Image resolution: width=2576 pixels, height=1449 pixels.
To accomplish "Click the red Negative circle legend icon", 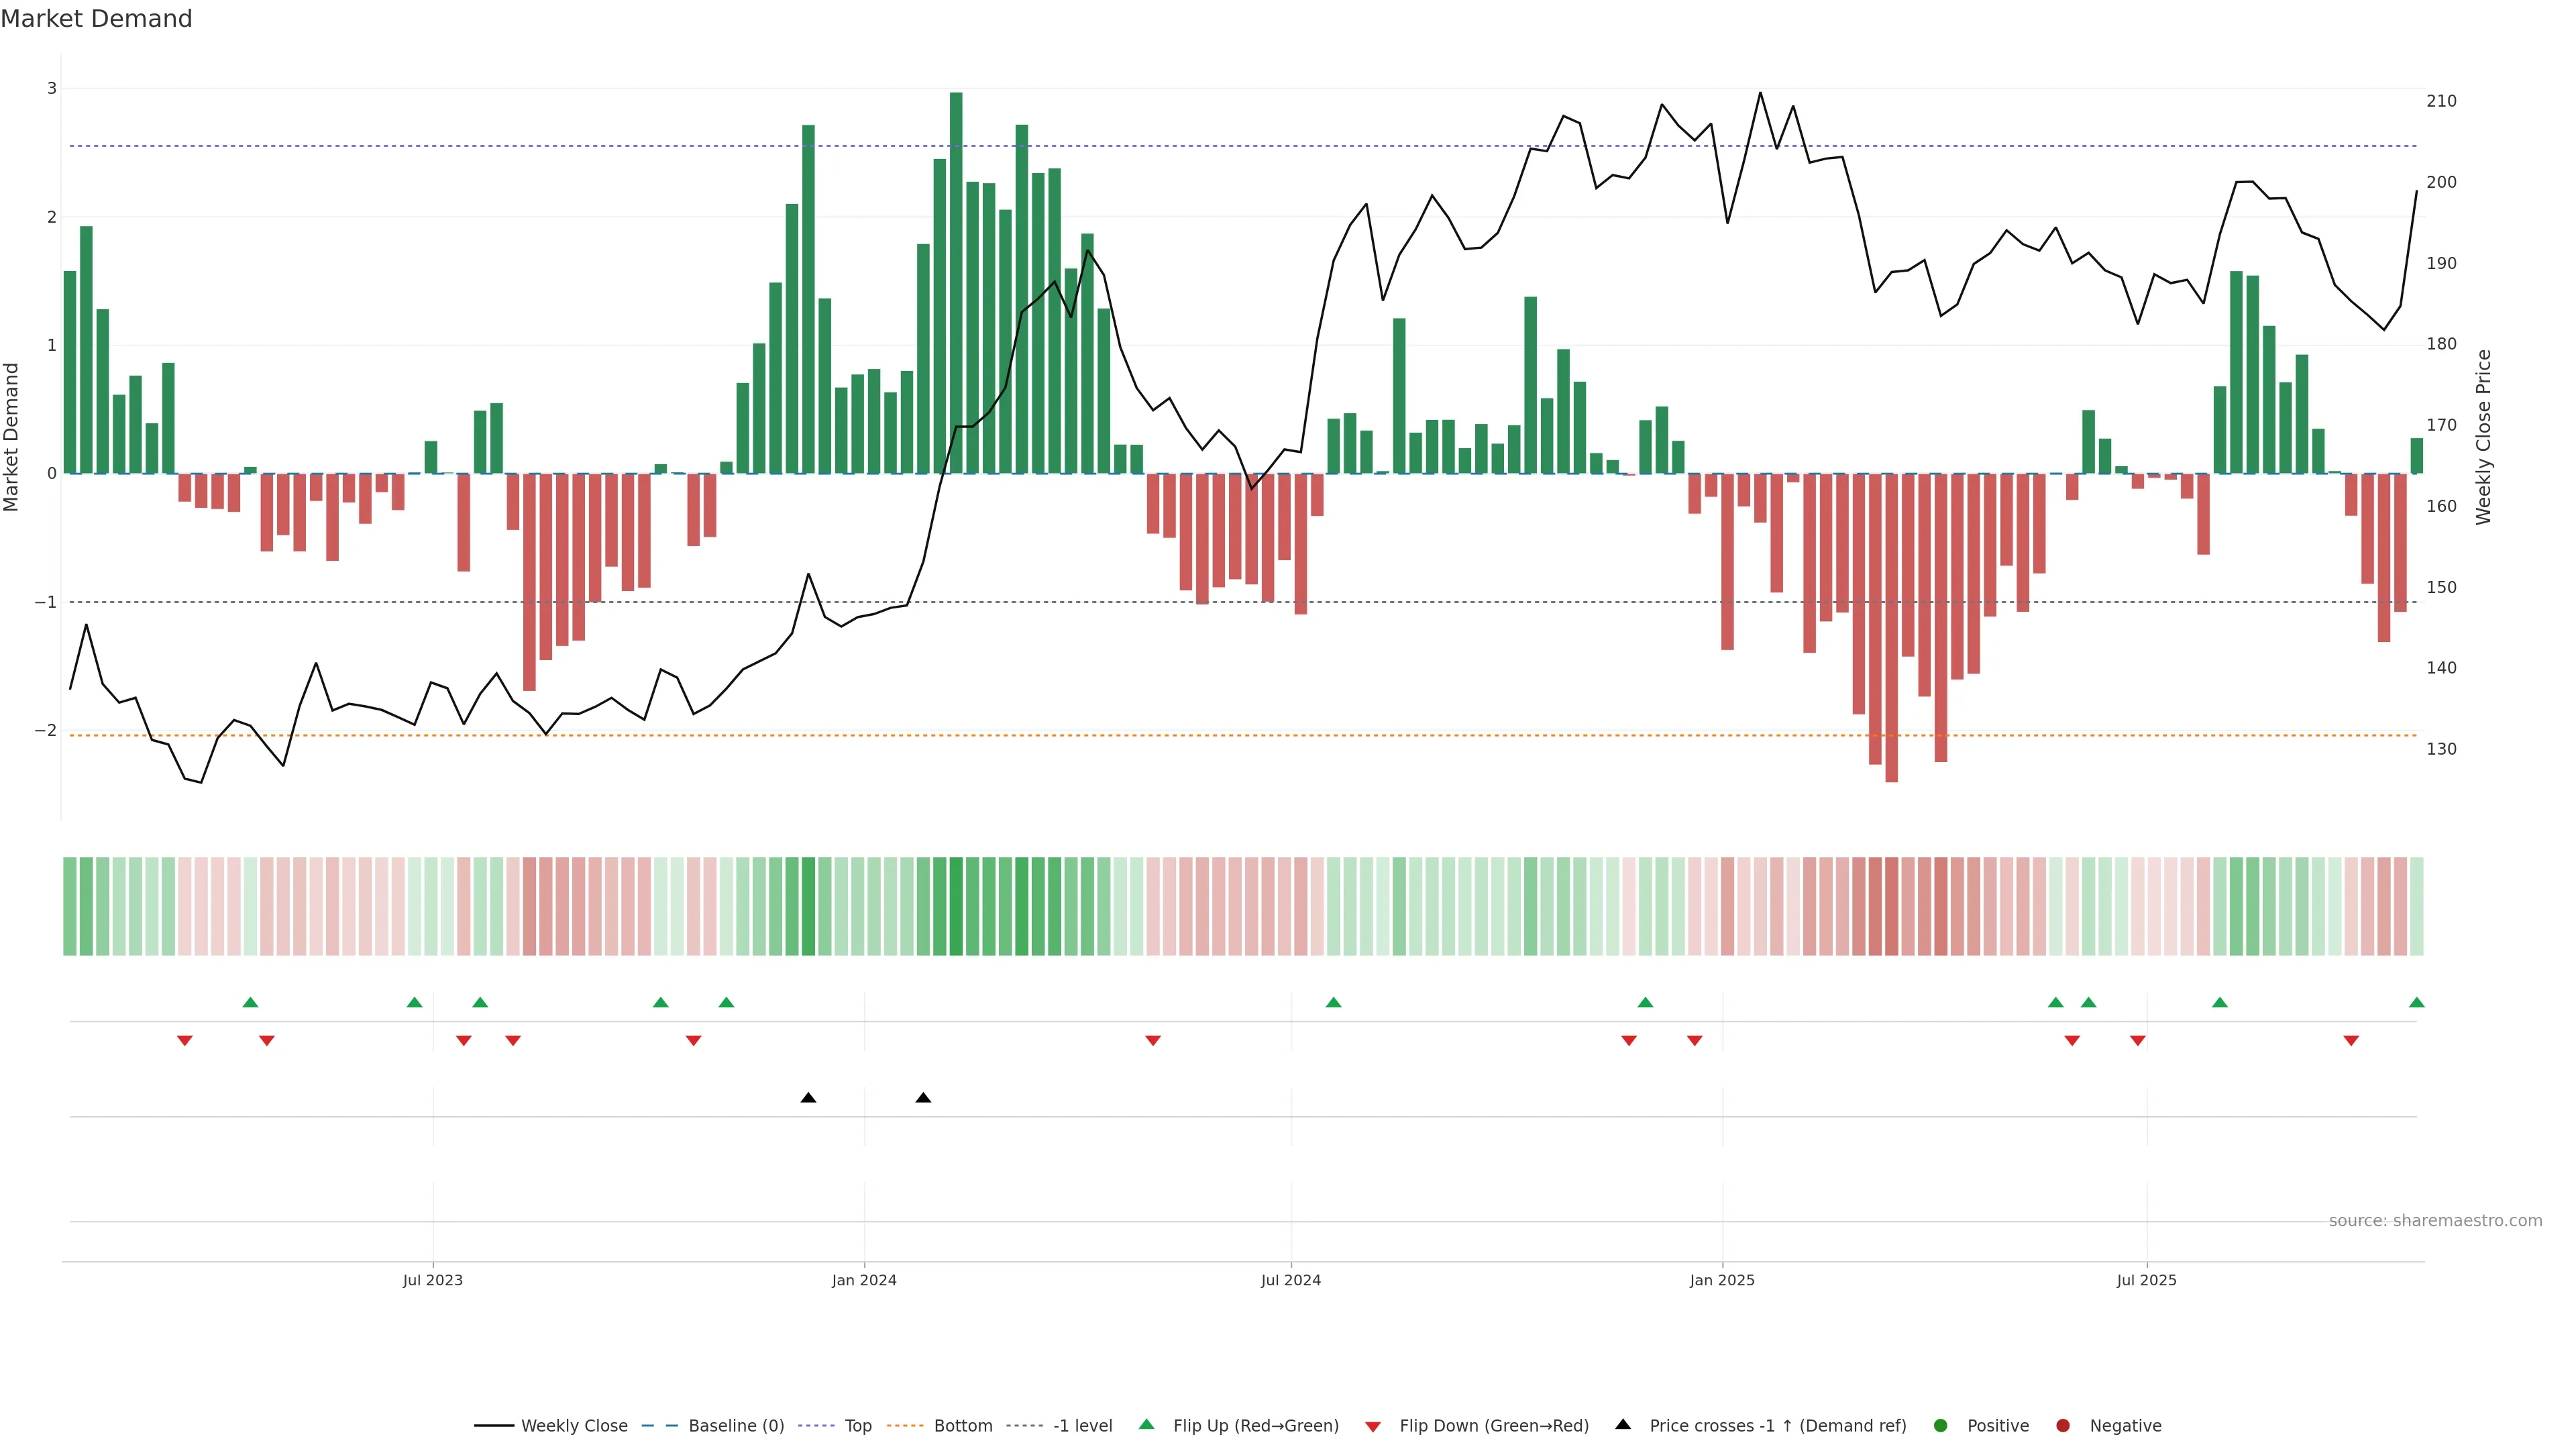I will coord(2062,1425).
